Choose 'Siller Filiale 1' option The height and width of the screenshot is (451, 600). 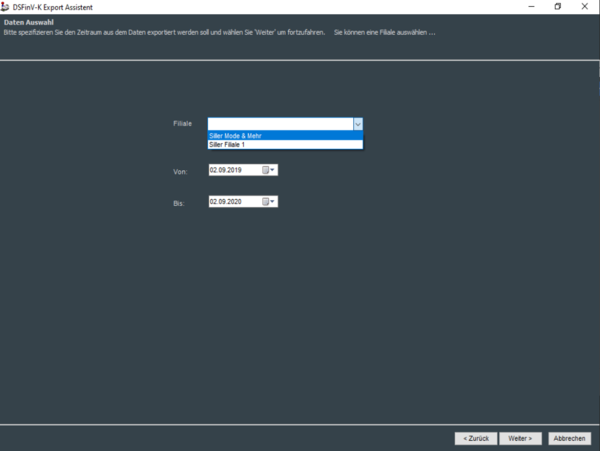[285, 145]
